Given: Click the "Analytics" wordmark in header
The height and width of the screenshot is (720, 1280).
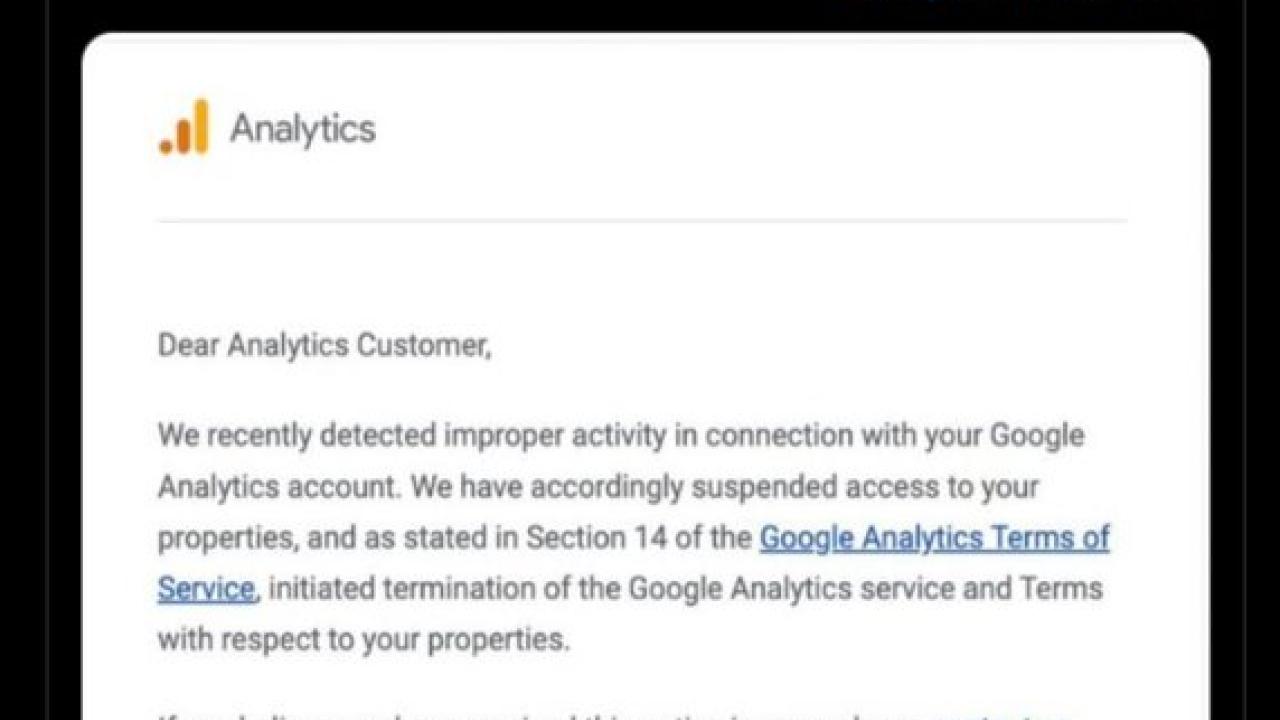Looking at the screenshot, I should point(303,129).
